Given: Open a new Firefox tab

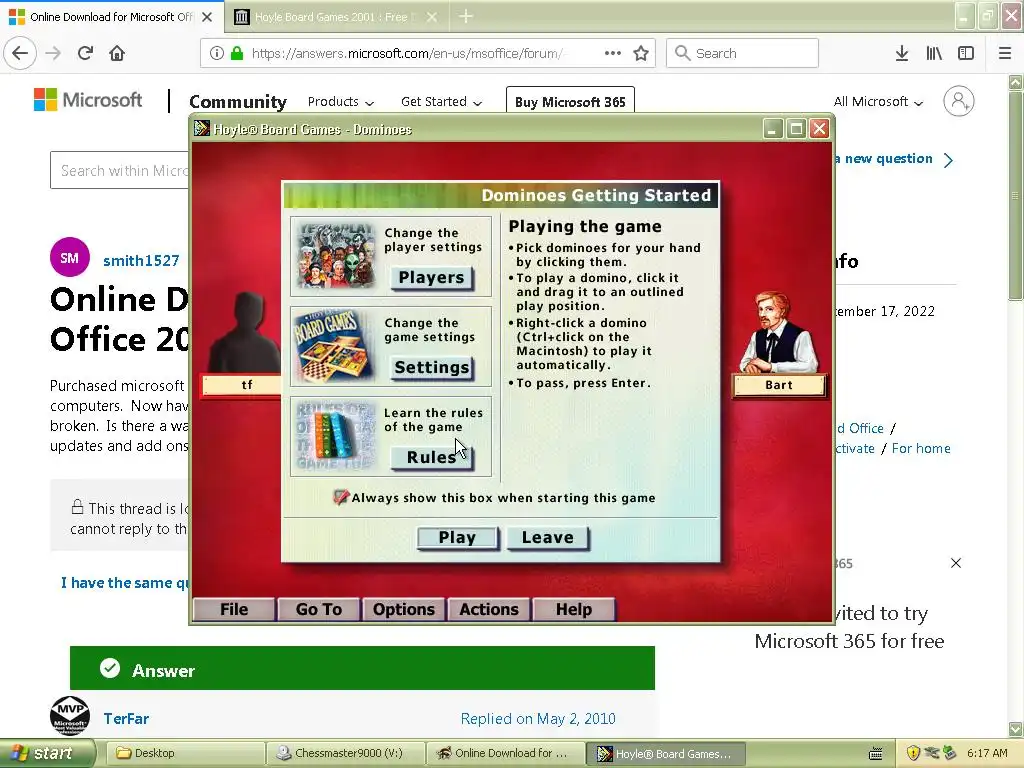Looking at the screenshot, I should click(466, 17).
